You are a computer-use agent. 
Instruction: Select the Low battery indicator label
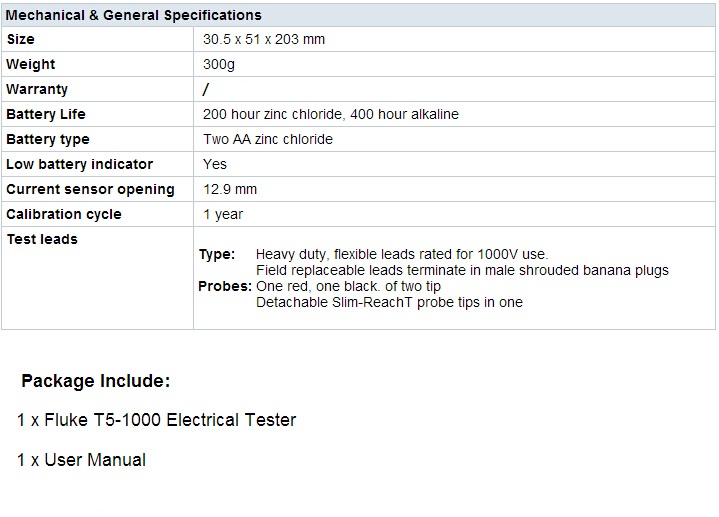click(x=80, y=164)
